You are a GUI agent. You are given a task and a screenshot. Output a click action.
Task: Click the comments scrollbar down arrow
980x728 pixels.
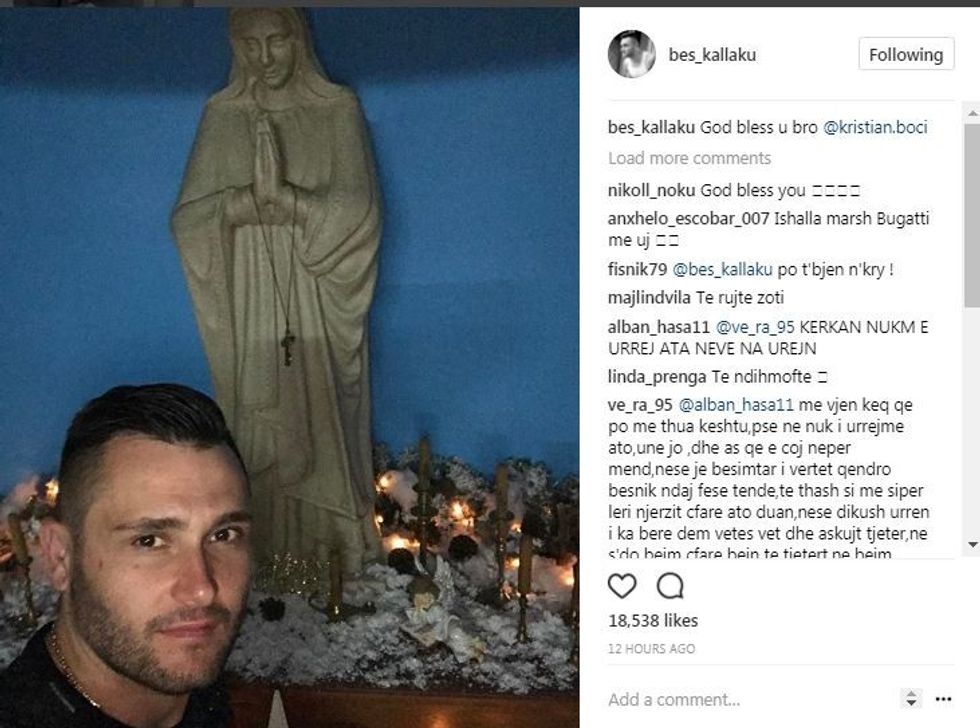972,545
